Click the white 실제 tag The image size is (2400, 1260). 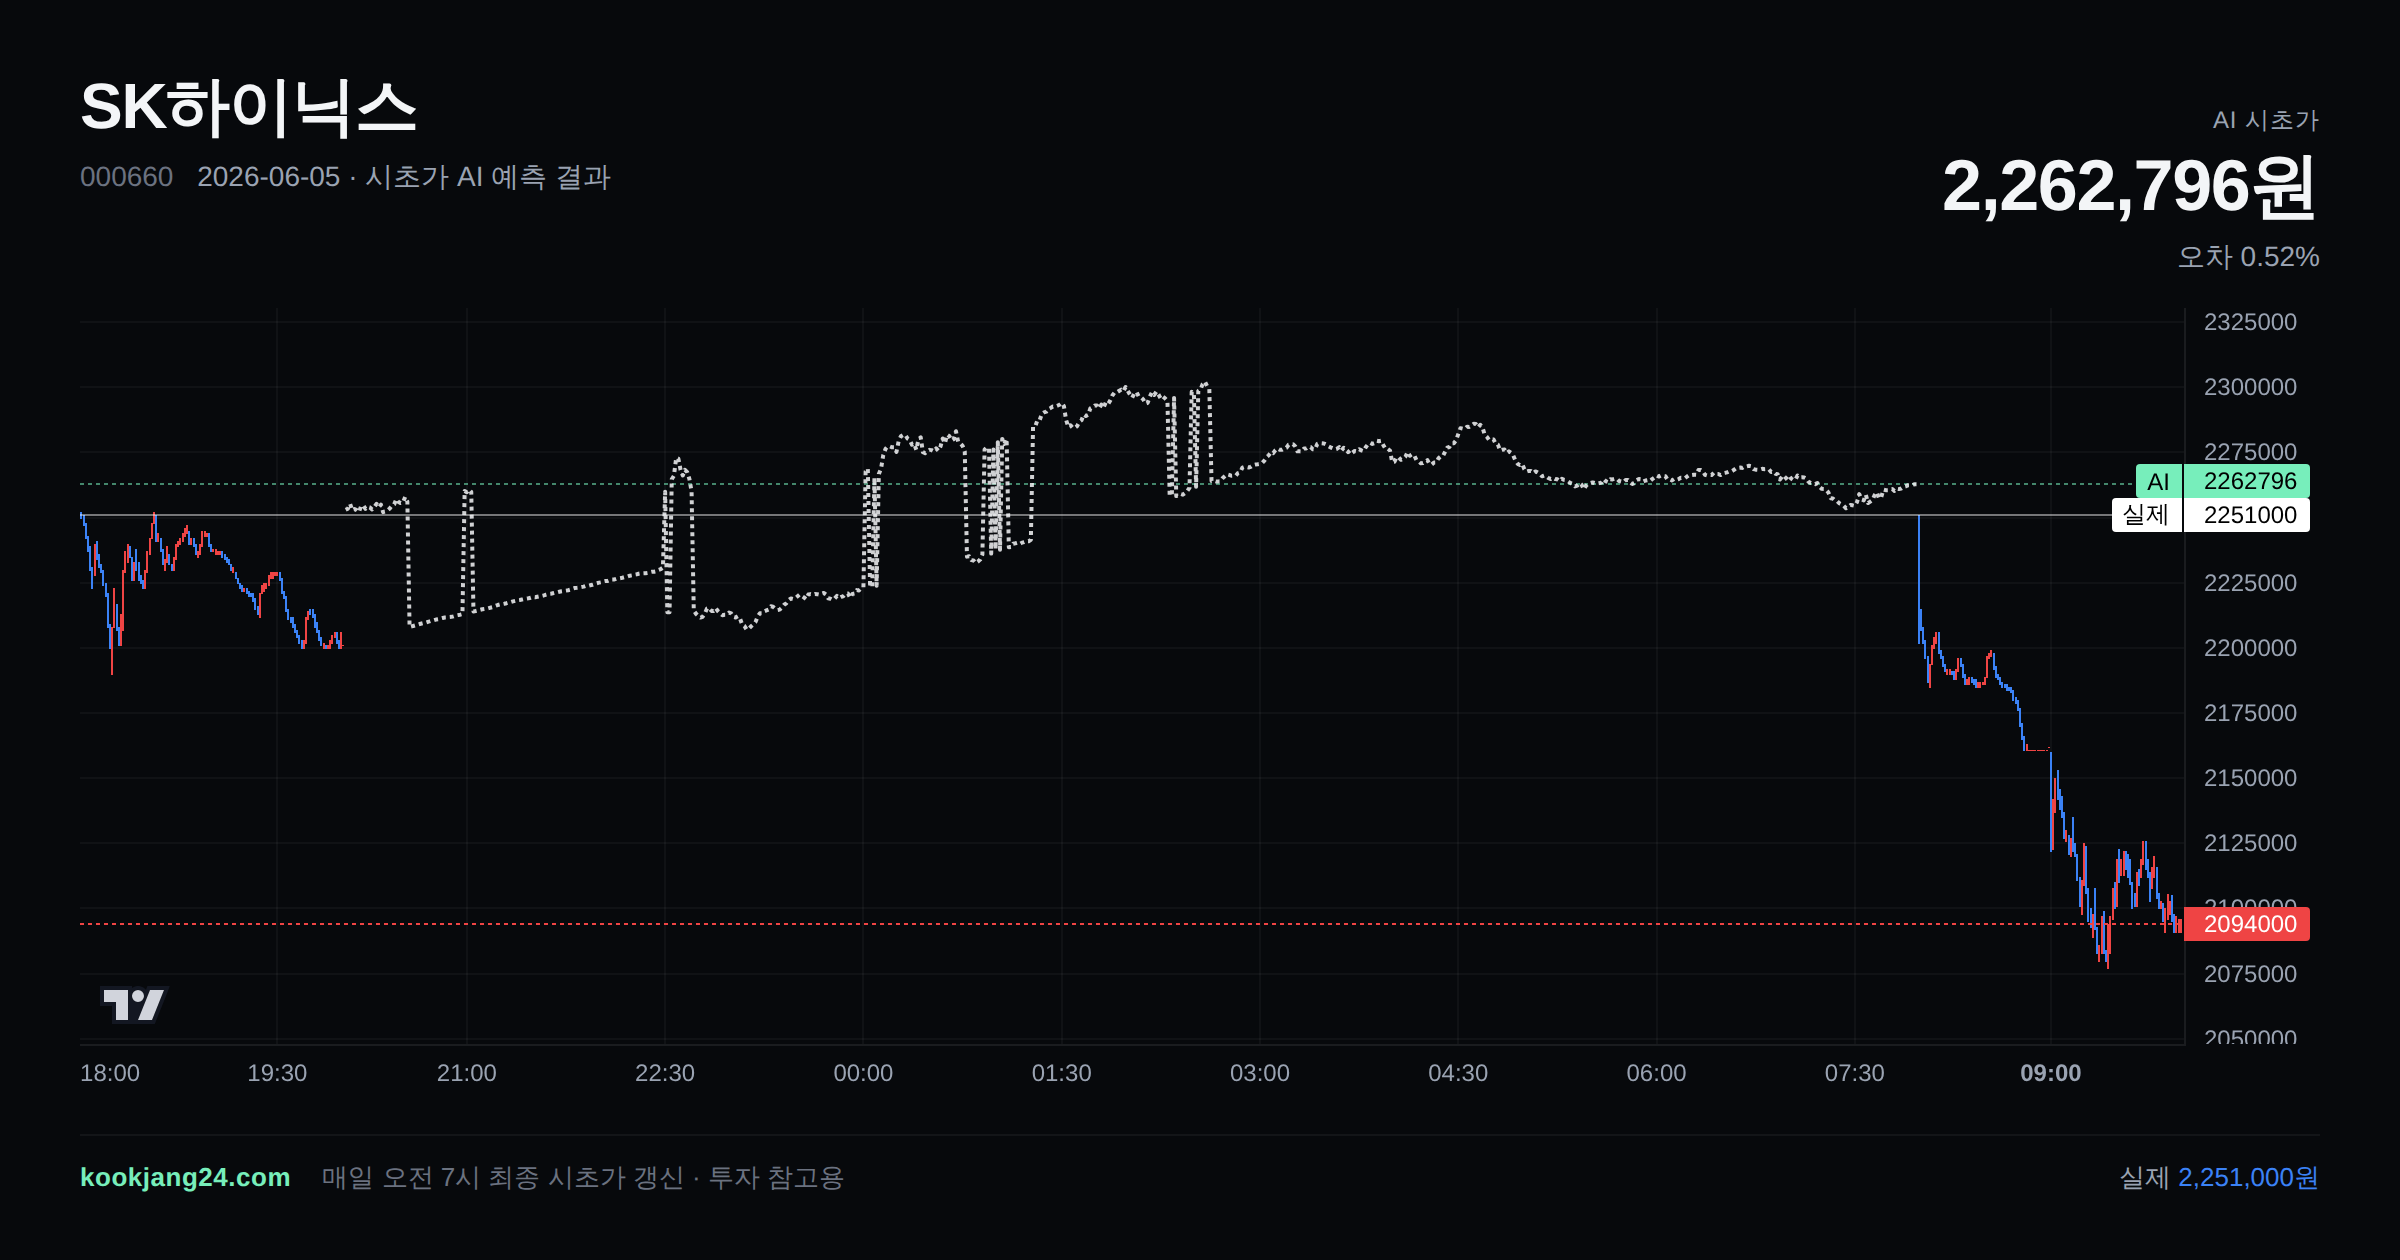[2146, 515]
